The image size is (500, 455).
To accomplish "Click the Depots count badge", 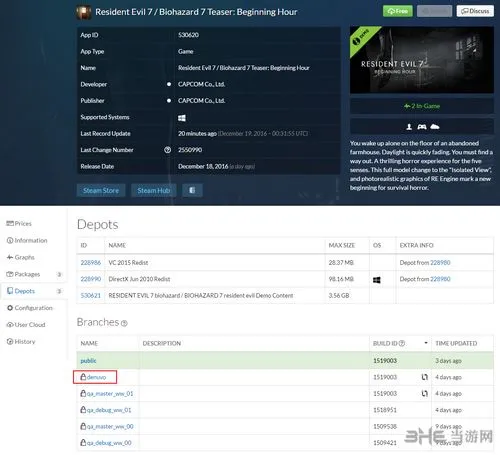I will pyautogui.click(x=59, y=291).
